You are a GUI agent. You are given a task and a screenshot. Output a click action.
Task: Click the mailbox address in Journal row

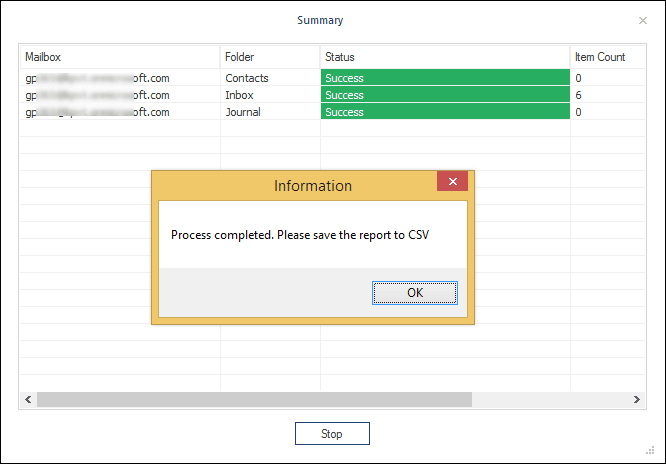(97, 112)
